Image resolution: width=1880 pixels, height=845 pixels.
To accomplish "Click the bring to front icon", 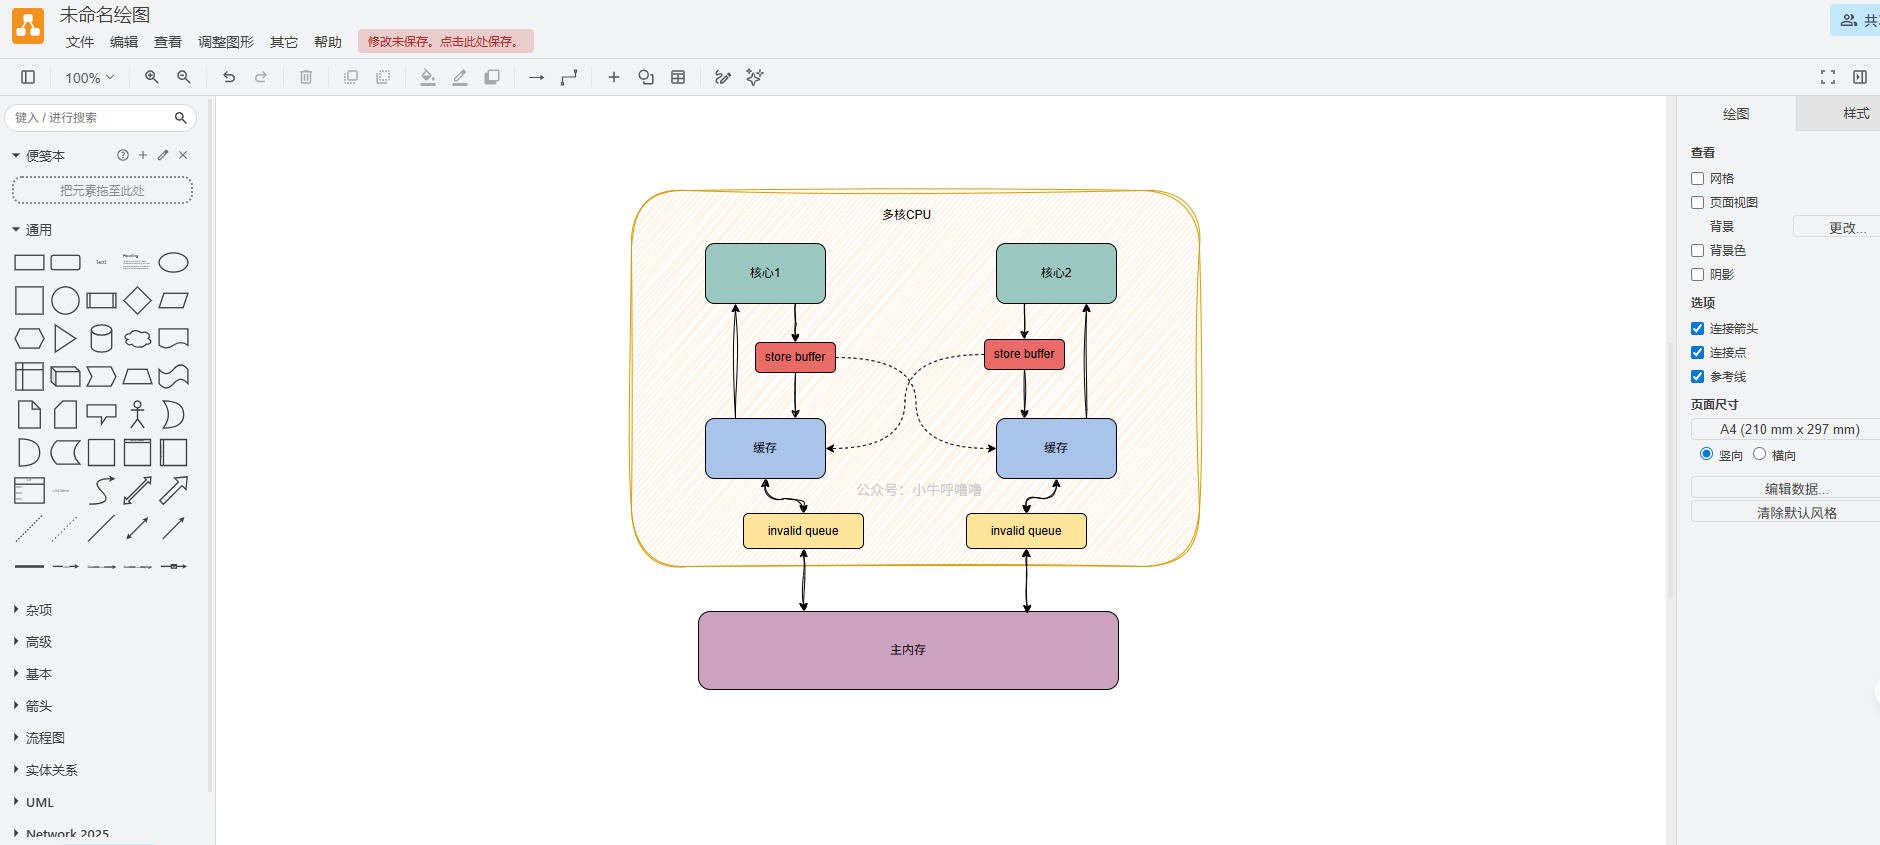I will coord(351,77).
